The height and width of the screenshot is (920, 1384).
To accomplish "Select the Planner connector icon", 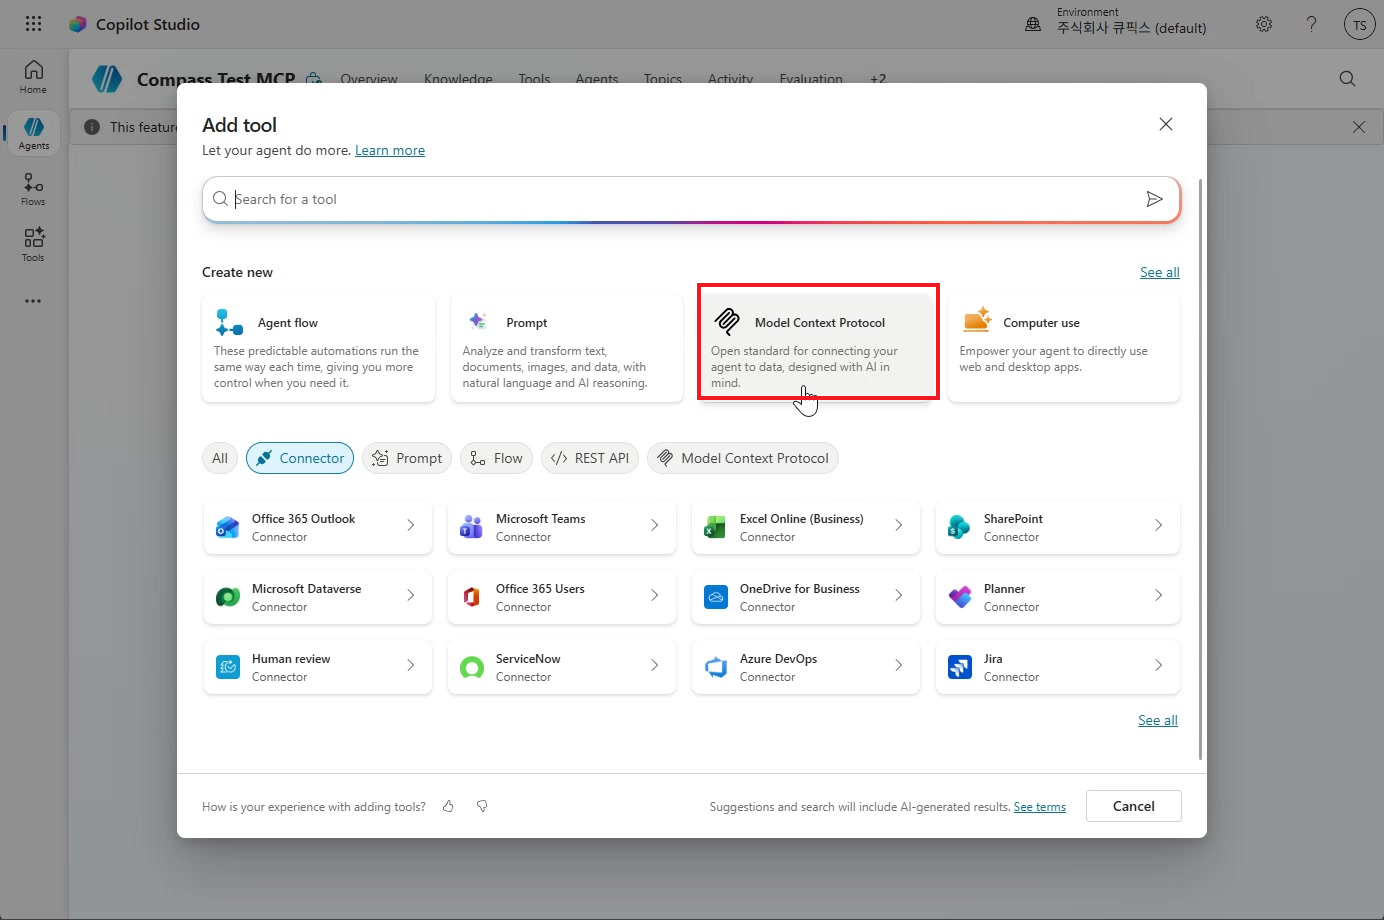I will point(960,597).
